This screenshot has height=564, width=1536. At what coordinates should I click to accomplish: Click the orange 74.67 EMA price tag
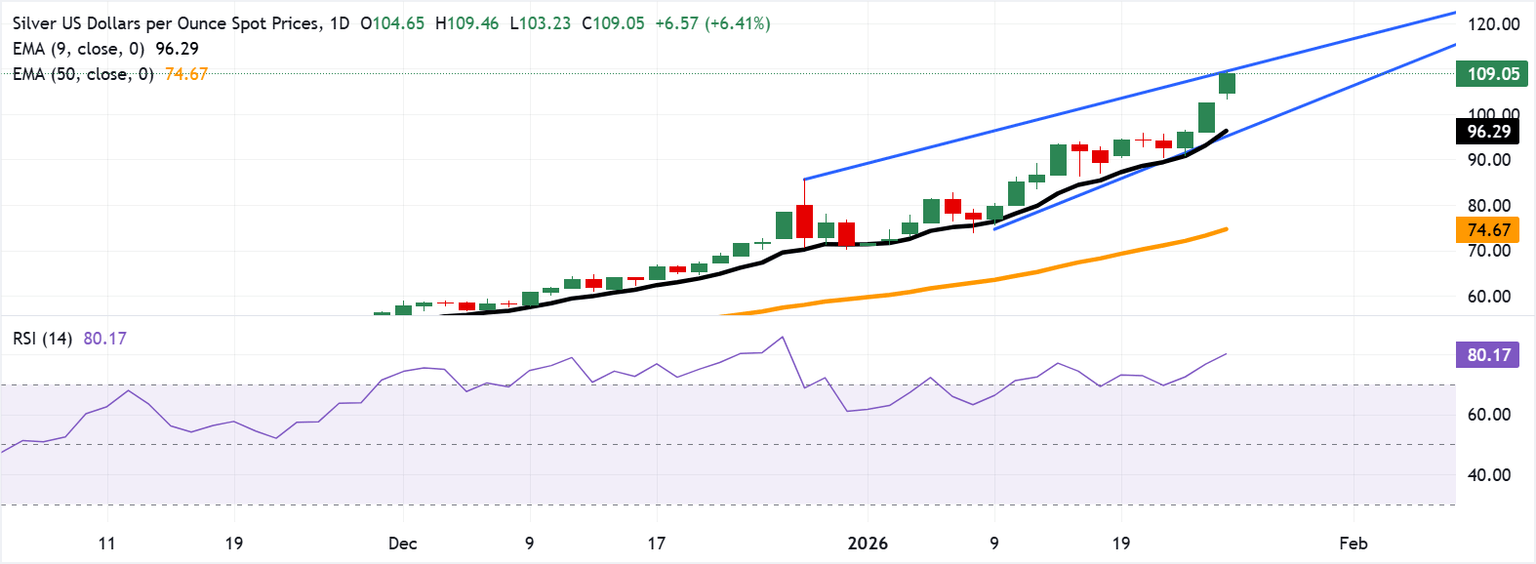pyautogui.click(x=1490, y=230)
